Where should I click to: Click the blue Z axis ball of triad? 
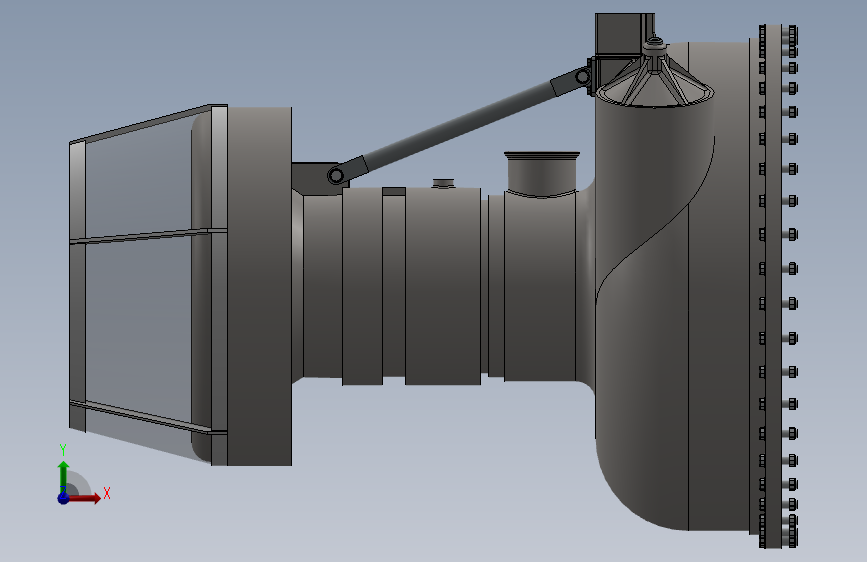point(63,498)
